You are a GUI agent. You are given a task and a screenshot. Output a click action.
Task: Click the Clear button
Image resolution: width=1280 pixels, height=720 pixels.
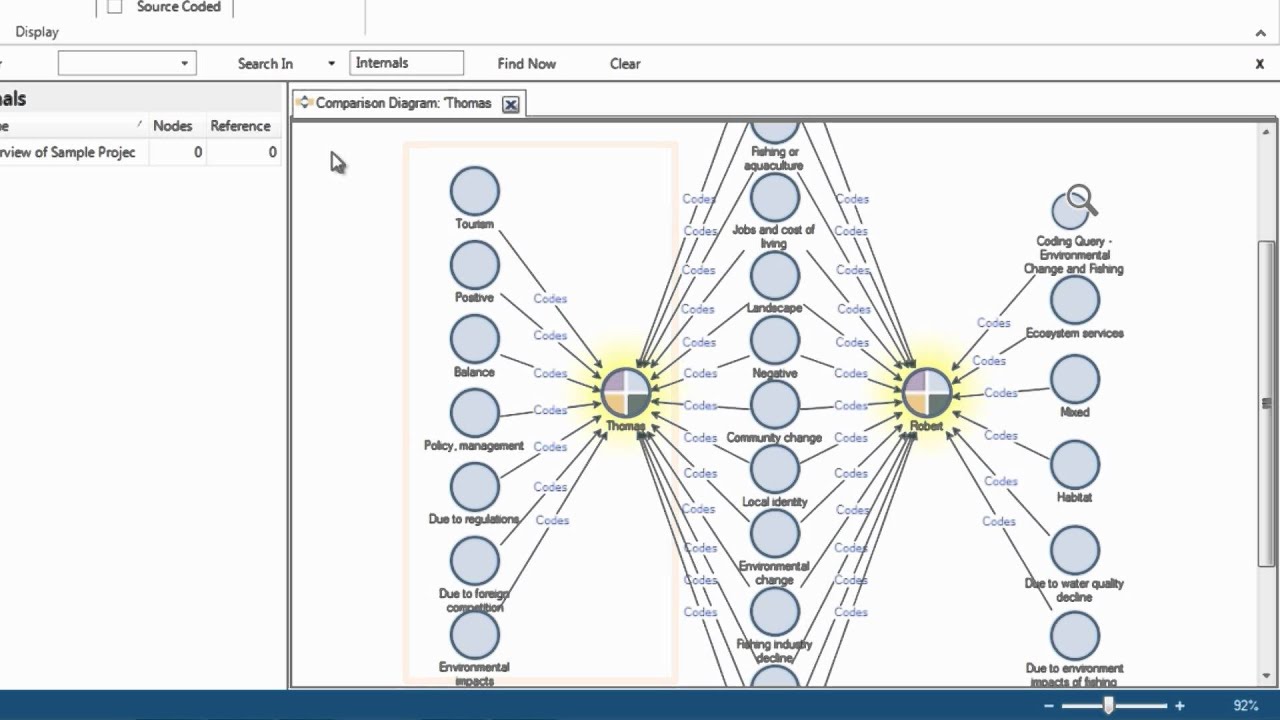tap(625, 64)
